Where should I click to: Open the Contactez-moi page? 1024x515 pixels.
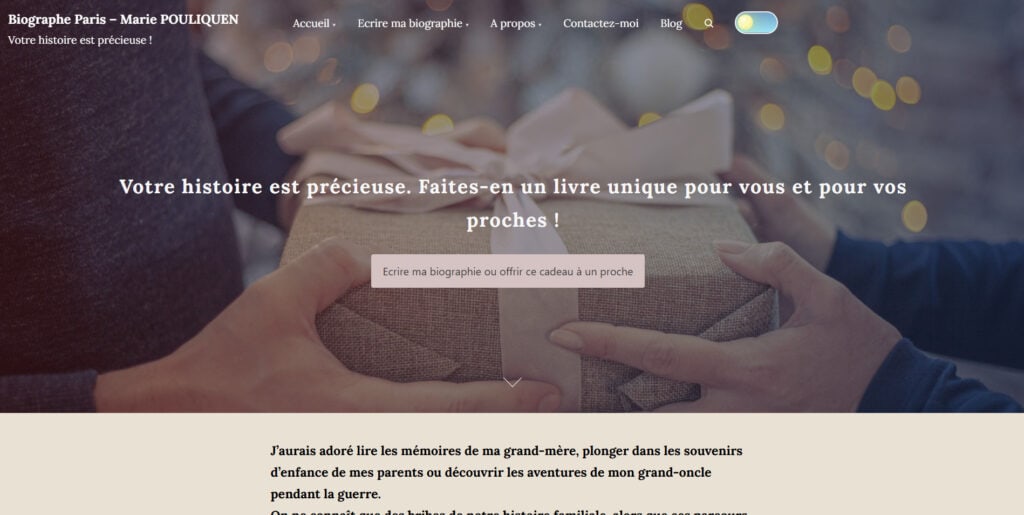(x=601, y=23)
